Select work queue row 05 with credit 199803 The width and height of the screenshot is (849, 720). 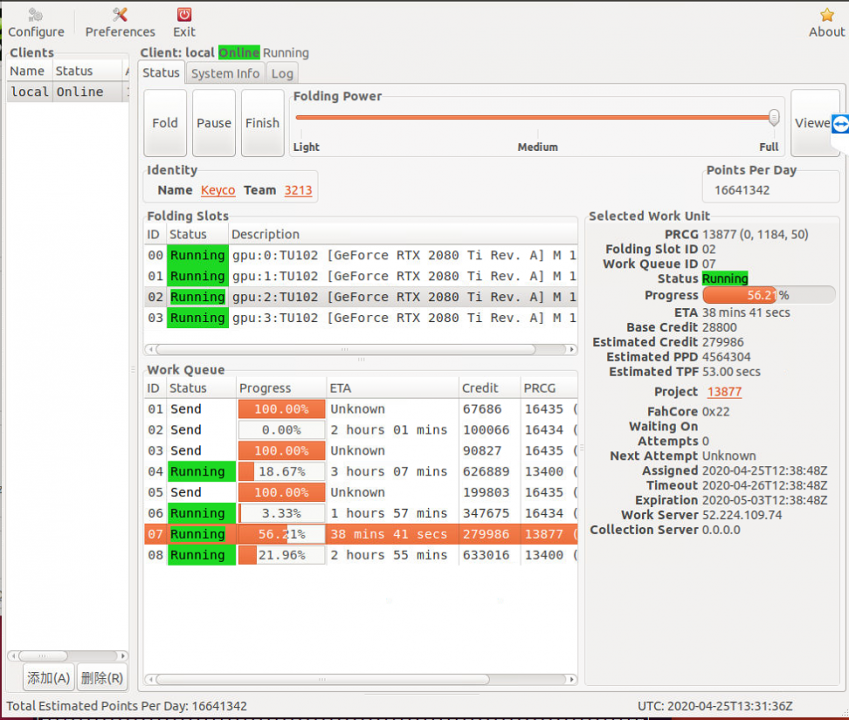point(361,492)
